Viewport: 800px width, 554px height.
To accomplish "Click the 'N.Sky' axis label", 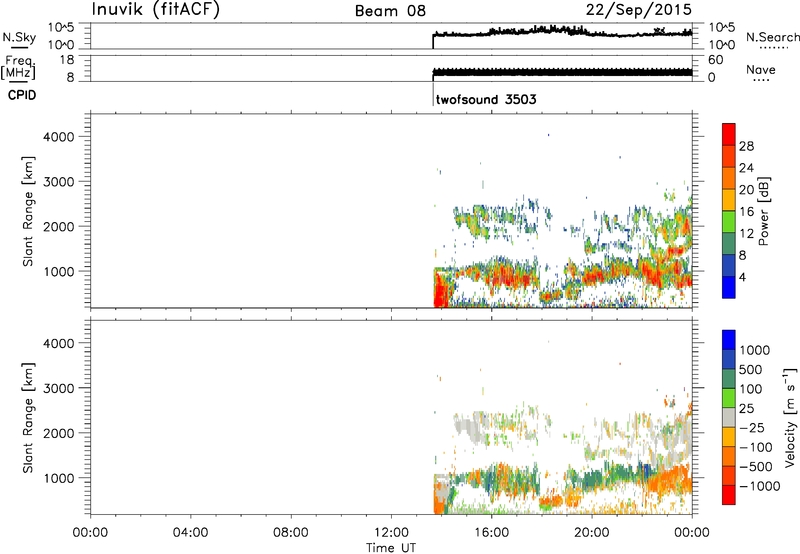I will coord(19,37).
